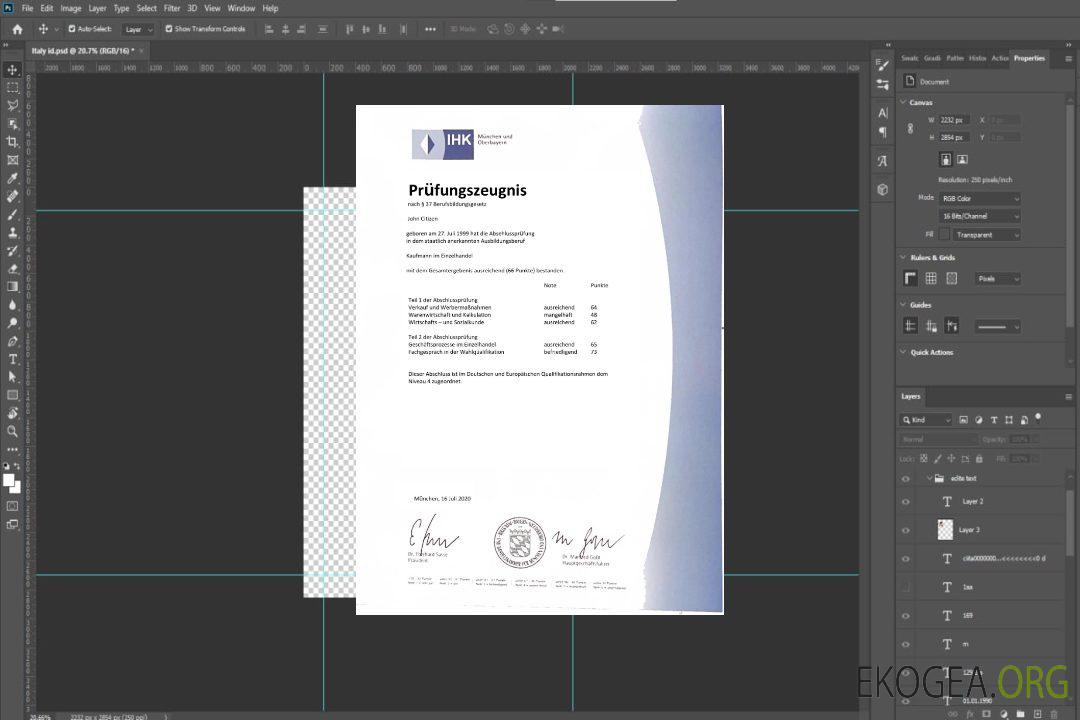Collapse the Canvas section
Image resolution: width=1080 pixels, height=720 pixels.
click(x=903, y=103)
